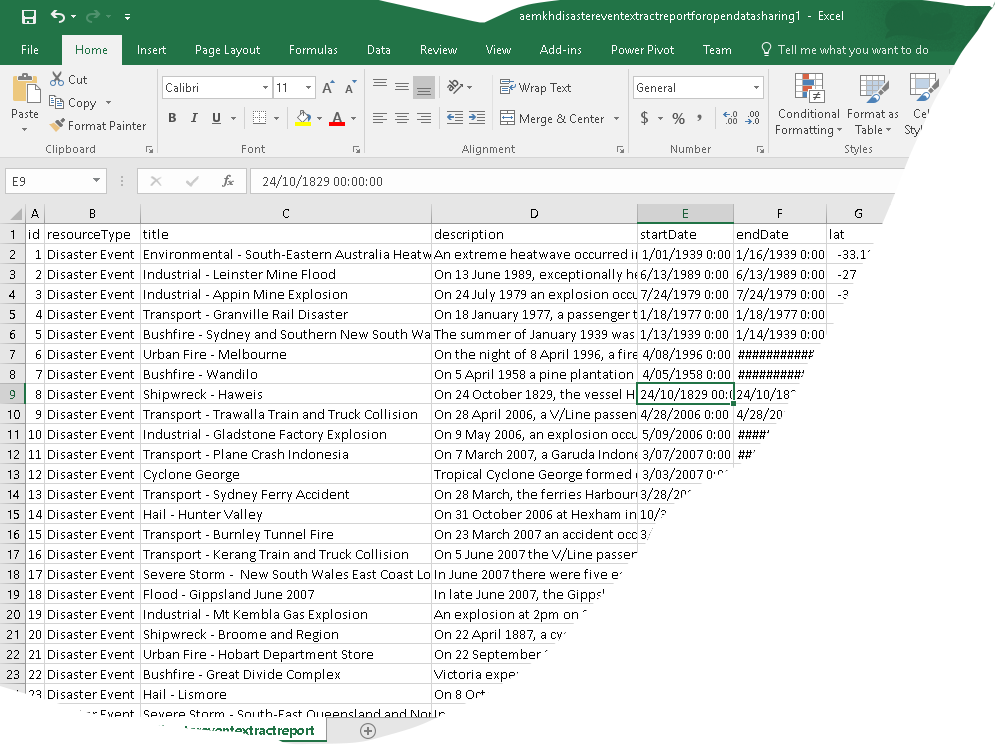995x745 pixels.
Task: Toggle italic formatting
Action: (192, 117)
